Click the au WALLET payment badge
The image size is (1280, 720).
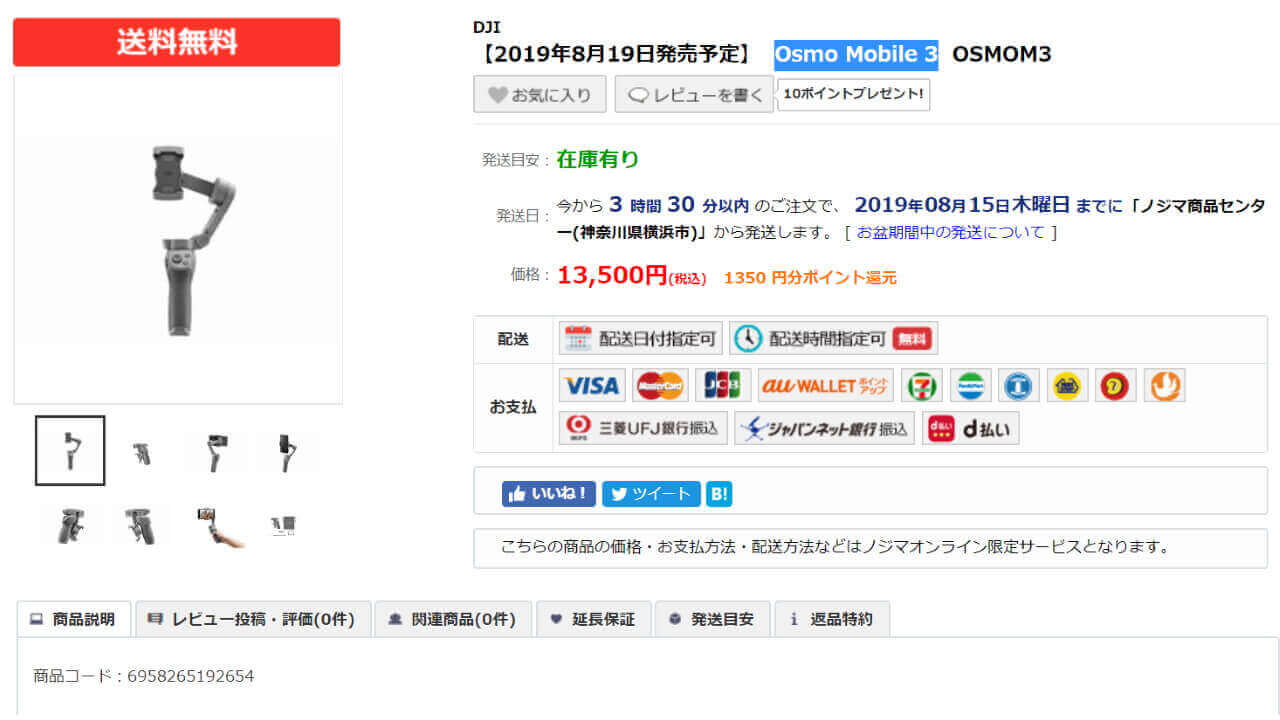click(825, 385)
